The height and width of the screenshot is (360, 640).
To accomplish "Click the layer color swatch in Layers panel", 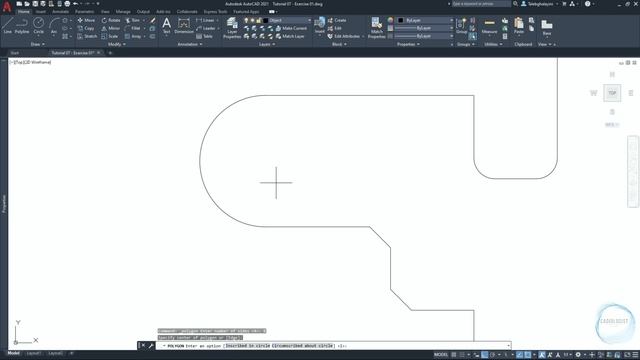I will [x=266, y=20].
